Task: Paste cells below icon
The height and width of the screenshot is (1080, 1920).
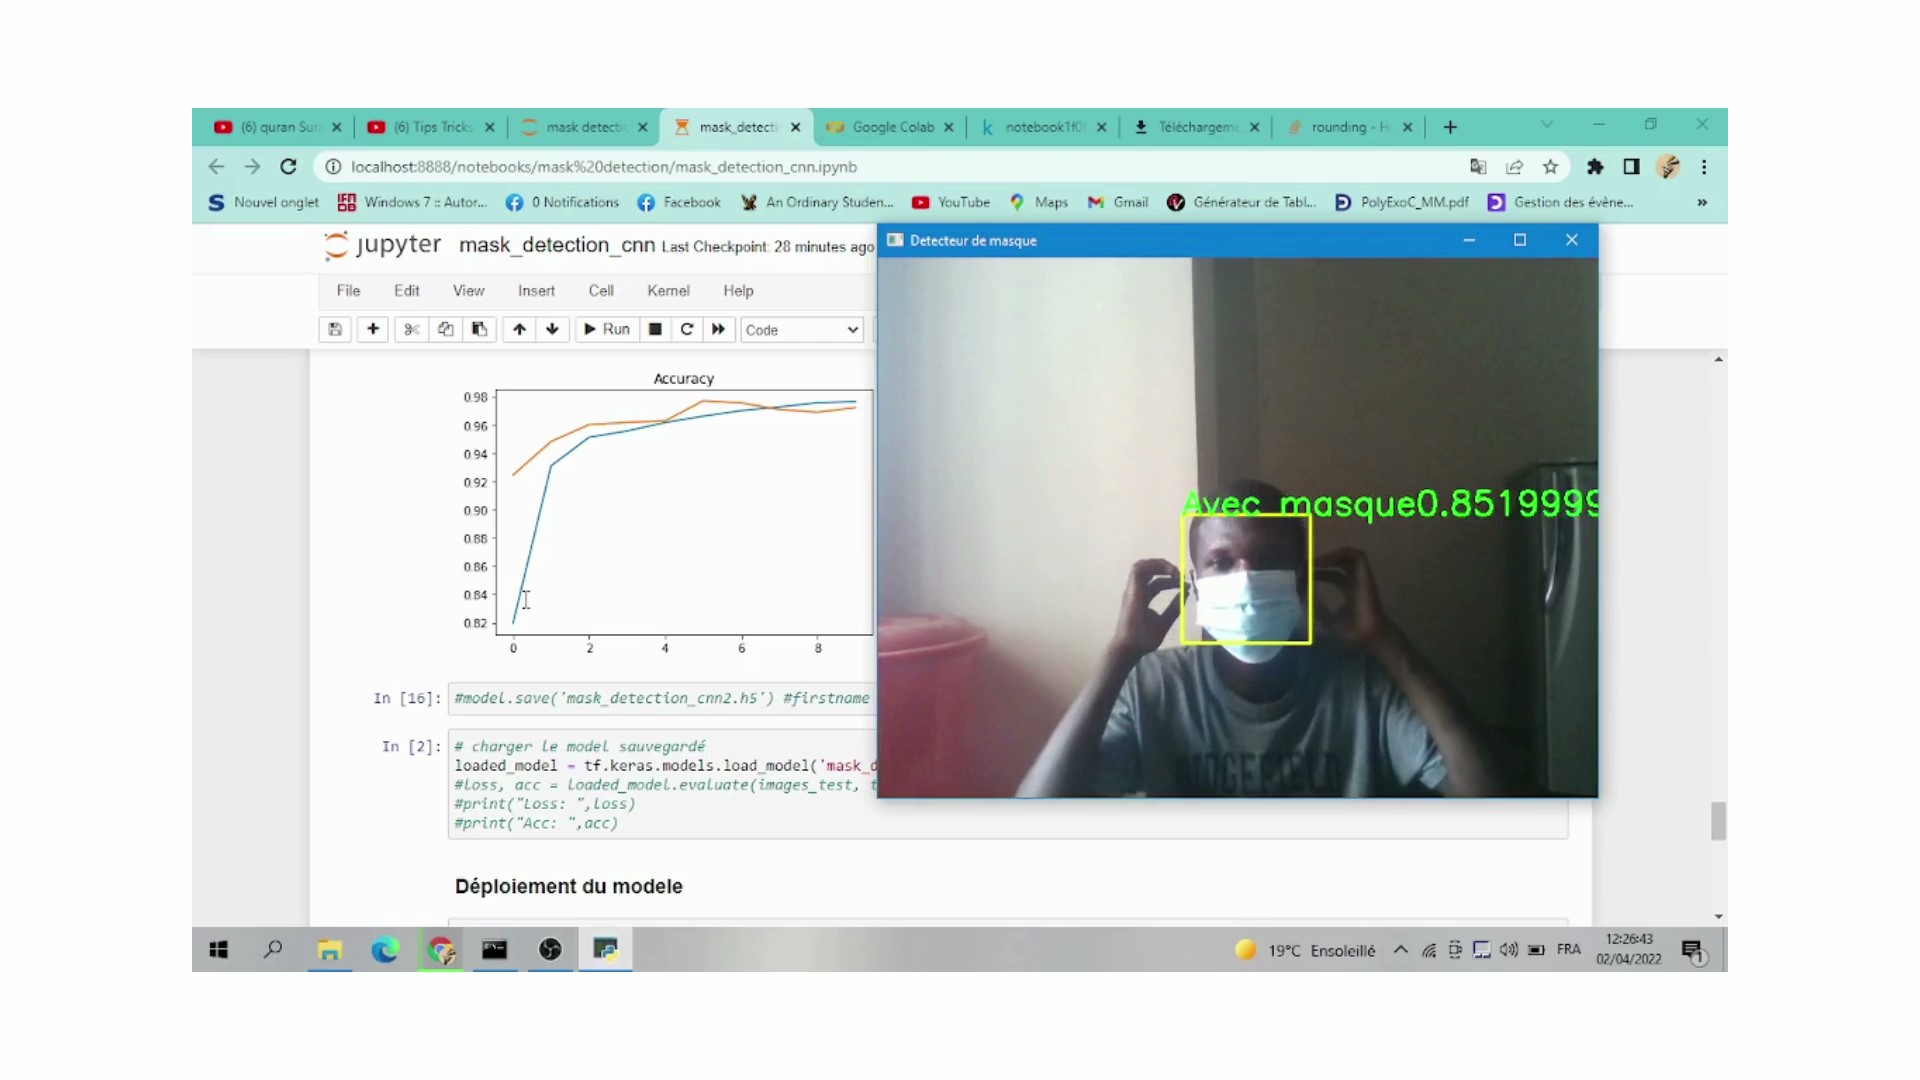Action: point(480,329)
